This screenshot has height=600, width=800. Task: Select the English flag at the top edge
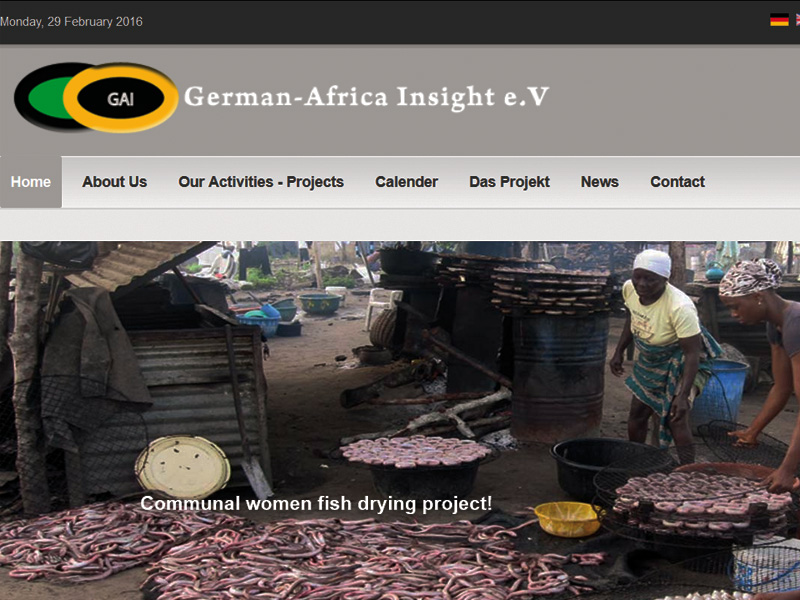pos(797,20)
